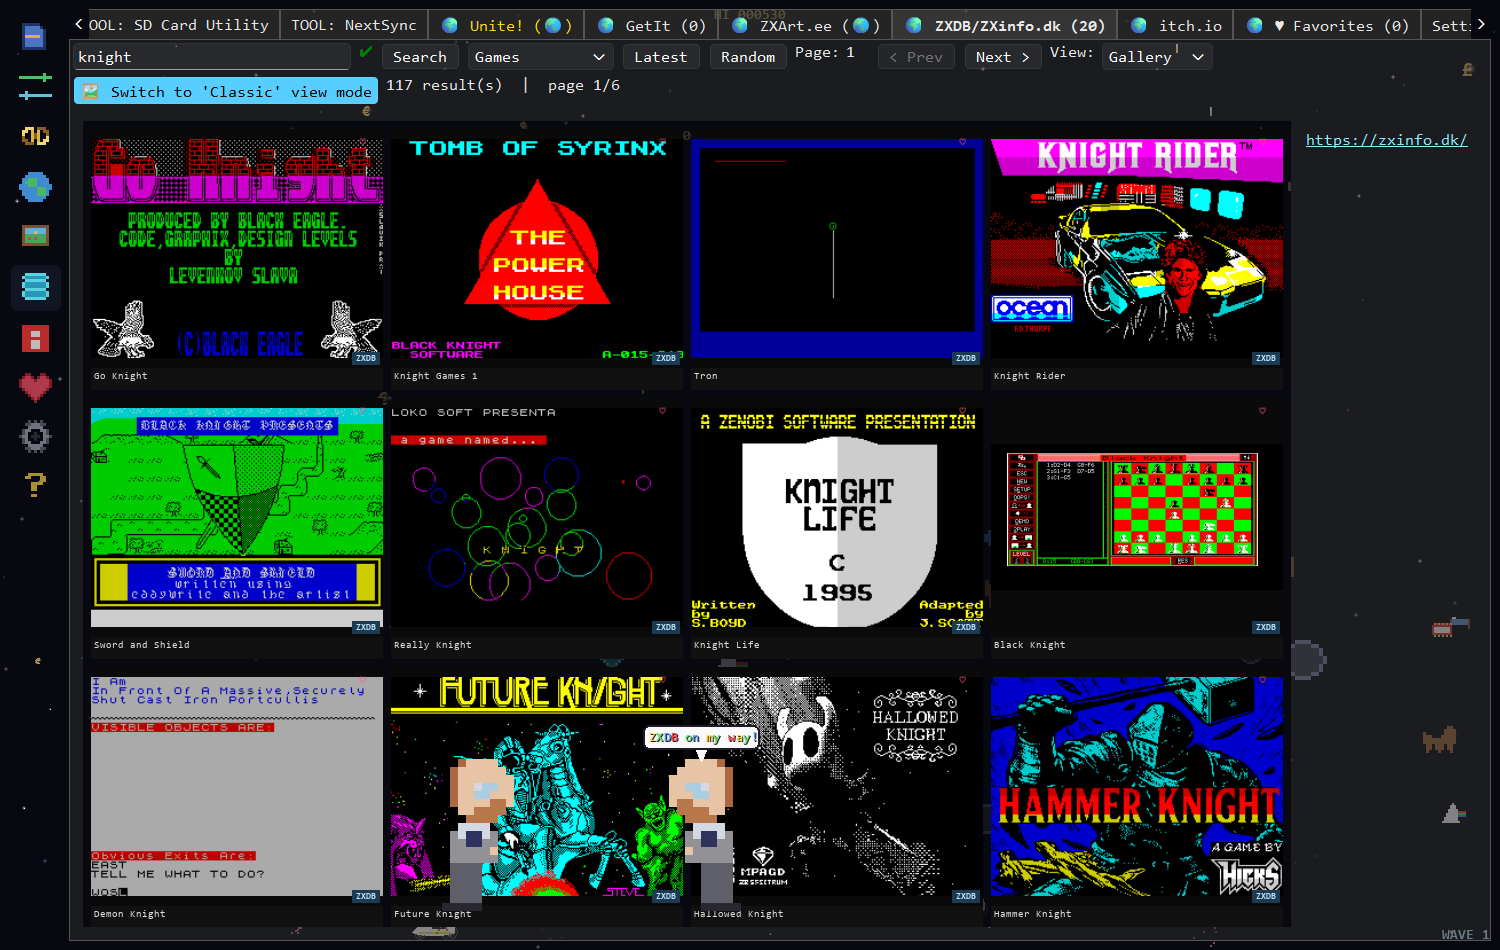Open settings via the sidebar gear icon
The height and width of the screenshot is (950, 1500).
pyautogui.click(x=35, y=436)
